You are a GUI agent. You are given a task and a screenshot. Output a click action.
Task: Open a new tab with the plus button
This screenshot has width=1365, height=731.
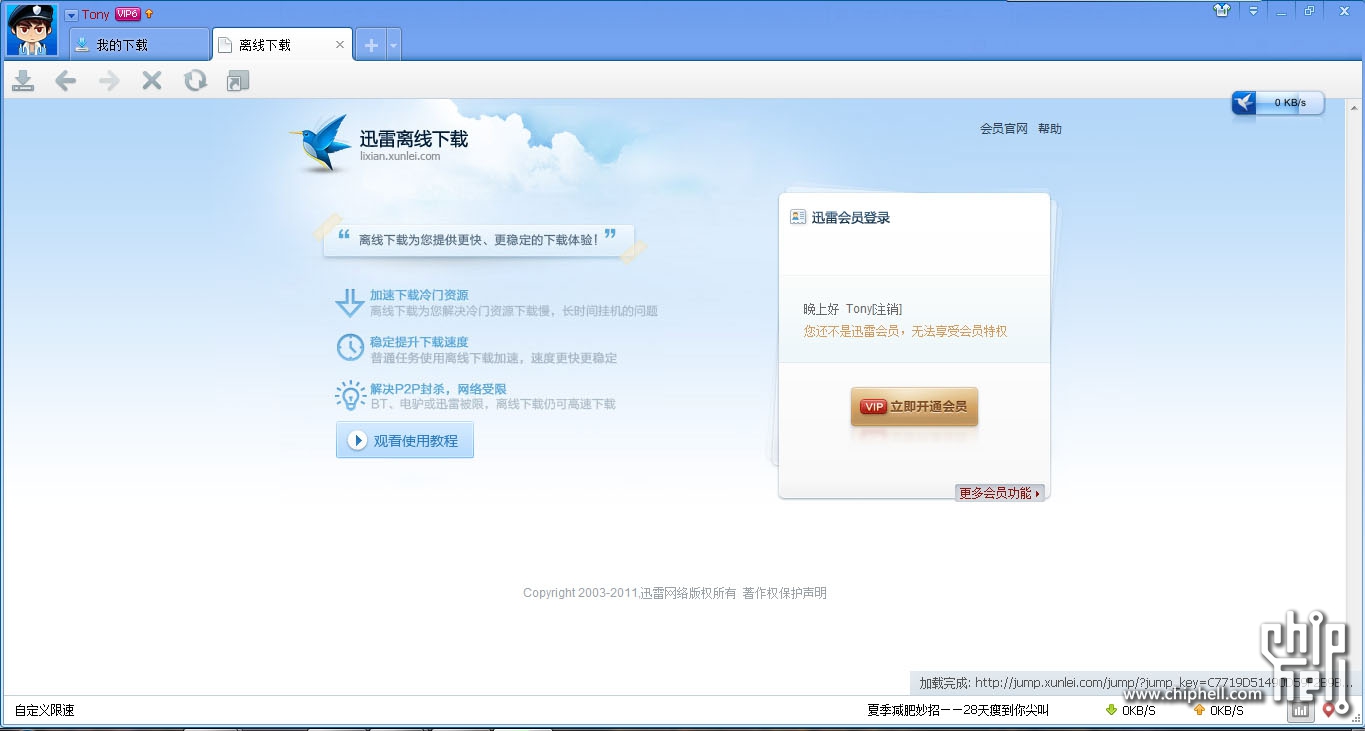(x=371, y=45)
